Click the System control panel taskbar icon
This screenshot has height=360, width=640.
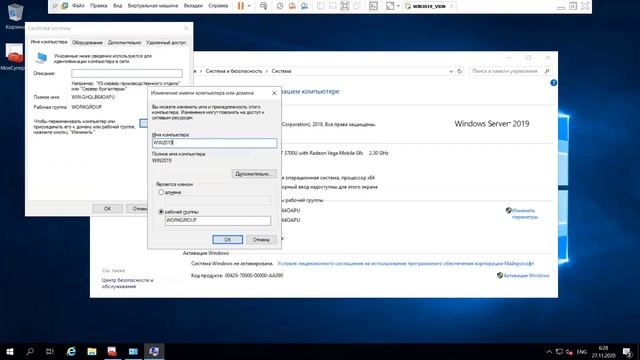coord(154,351)
